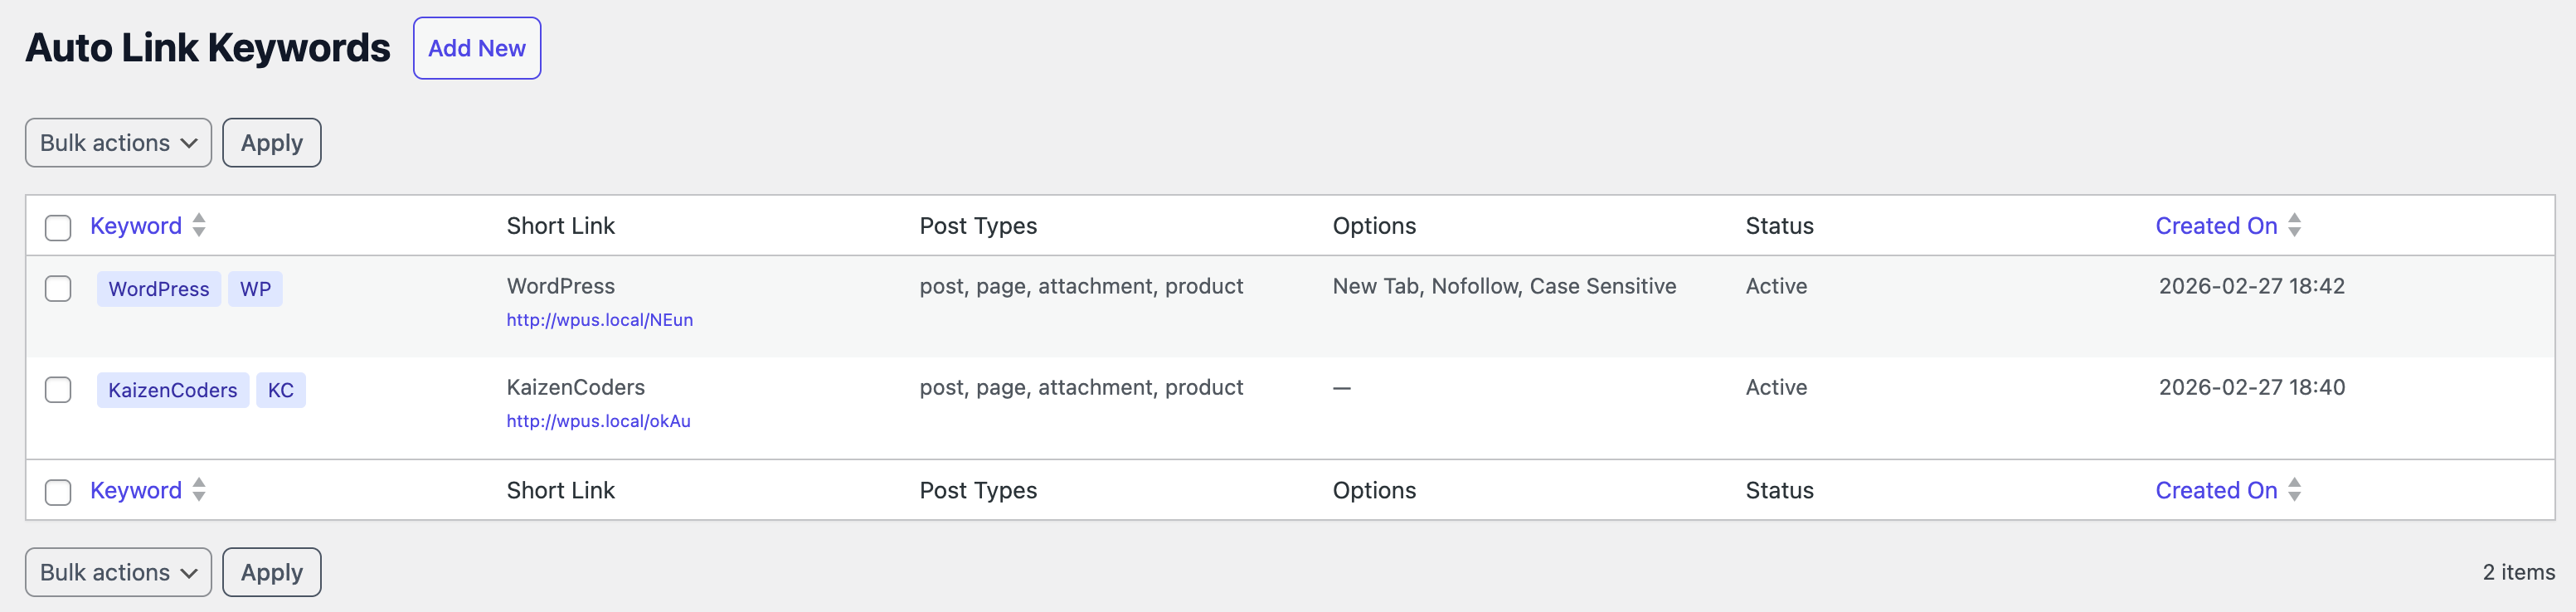Viewport: 2576px width, 612px height.
Task: Click the Auto Link Keywords page heading
Action: (x=208, y=48)
